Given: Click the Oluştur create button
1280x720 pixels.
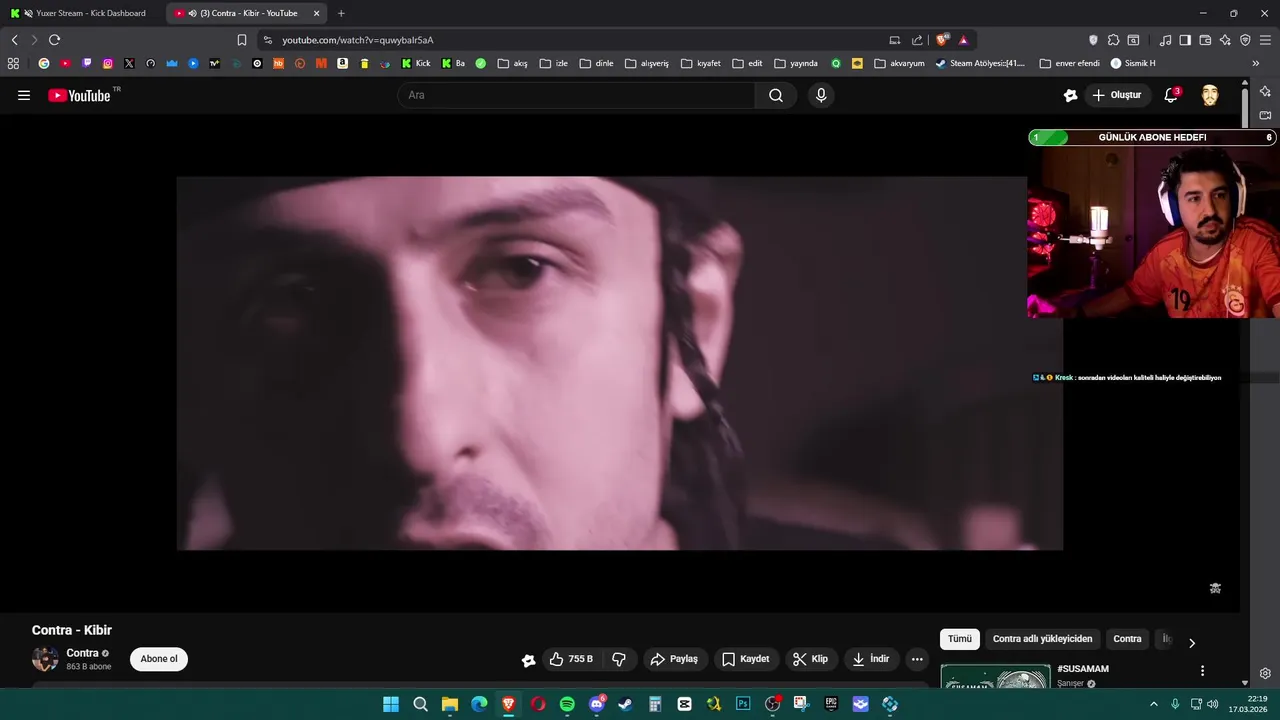Looking at the screenshot, I should click(x=1117, y=95).
